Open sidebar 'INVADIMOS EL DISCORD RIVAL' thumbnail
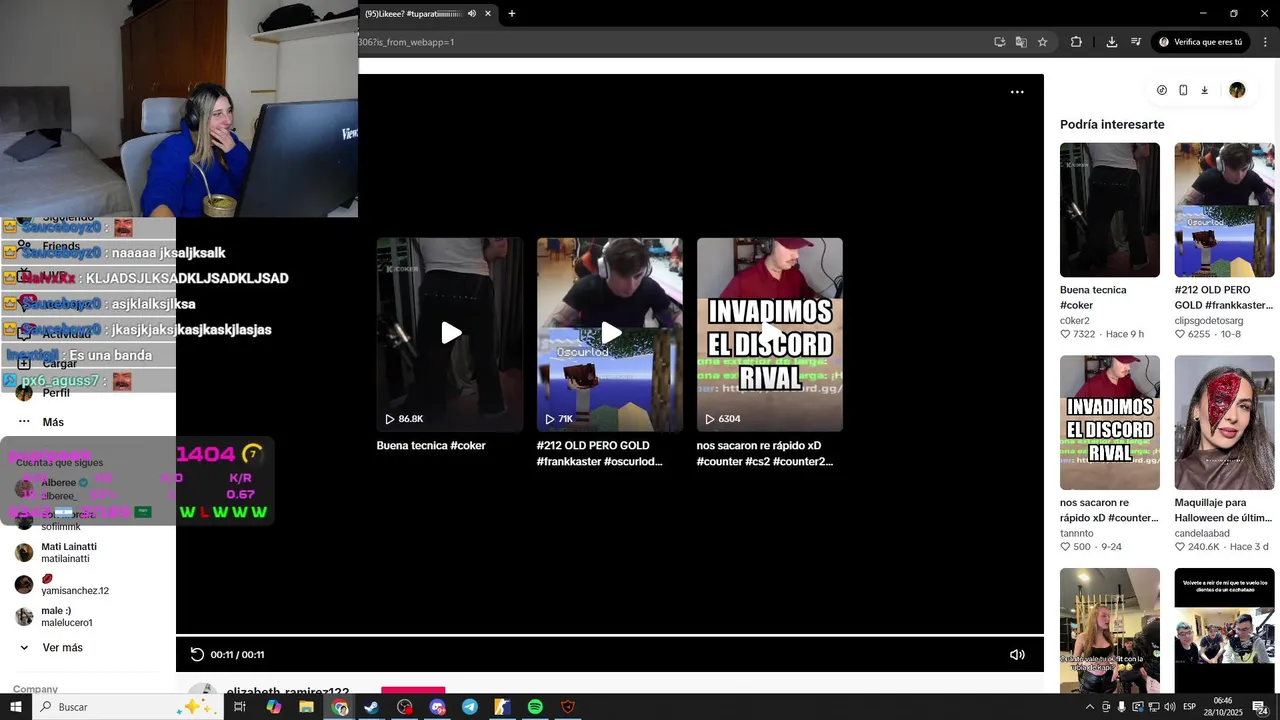The width and height of the screenshot is (1280, 720). pos(1110,422)
